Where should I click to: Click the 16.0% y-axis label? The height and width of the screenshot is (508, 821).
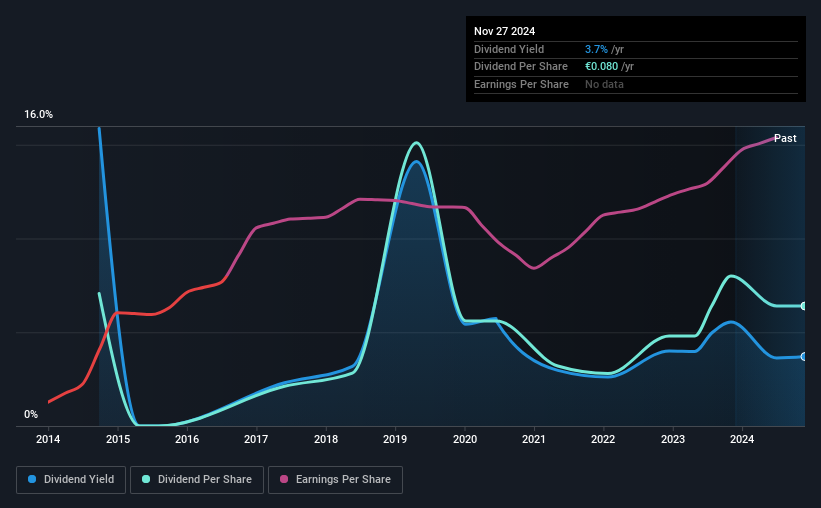pyautogui.click(x=38, y=115)
